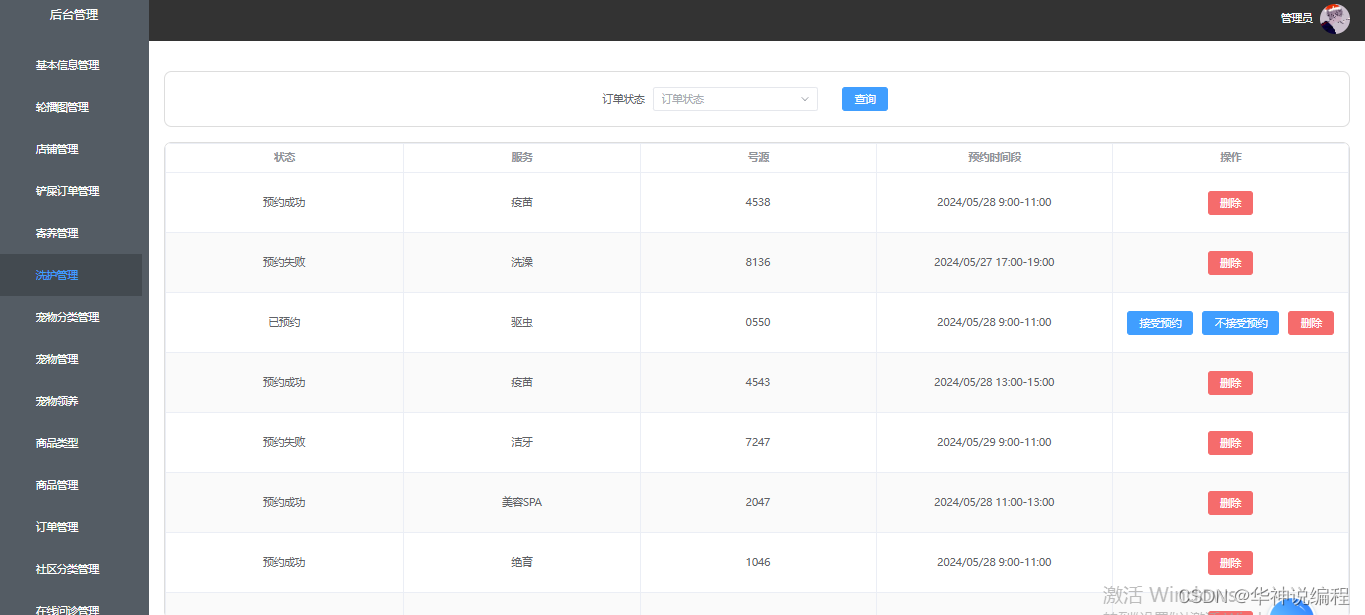Click the 管理员 username label
Screen dimensions: 1365x615
click(x=1296, y=18)
